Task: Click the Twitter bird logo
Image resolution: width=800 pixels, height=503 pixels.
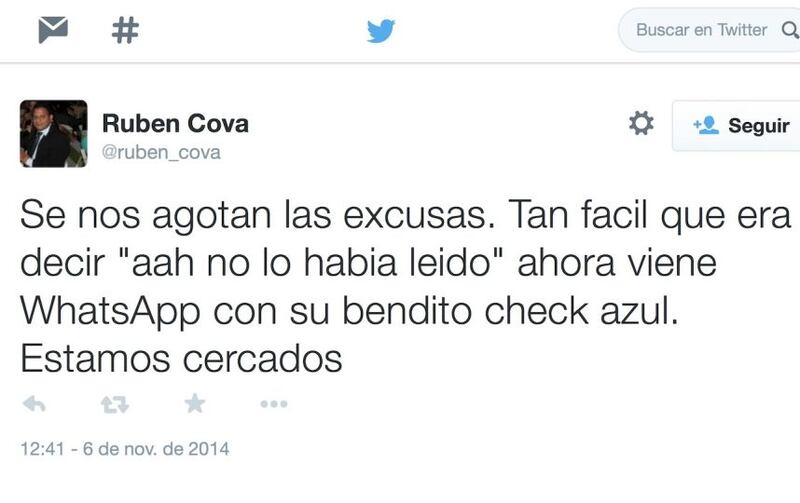Action: (381, 31)
